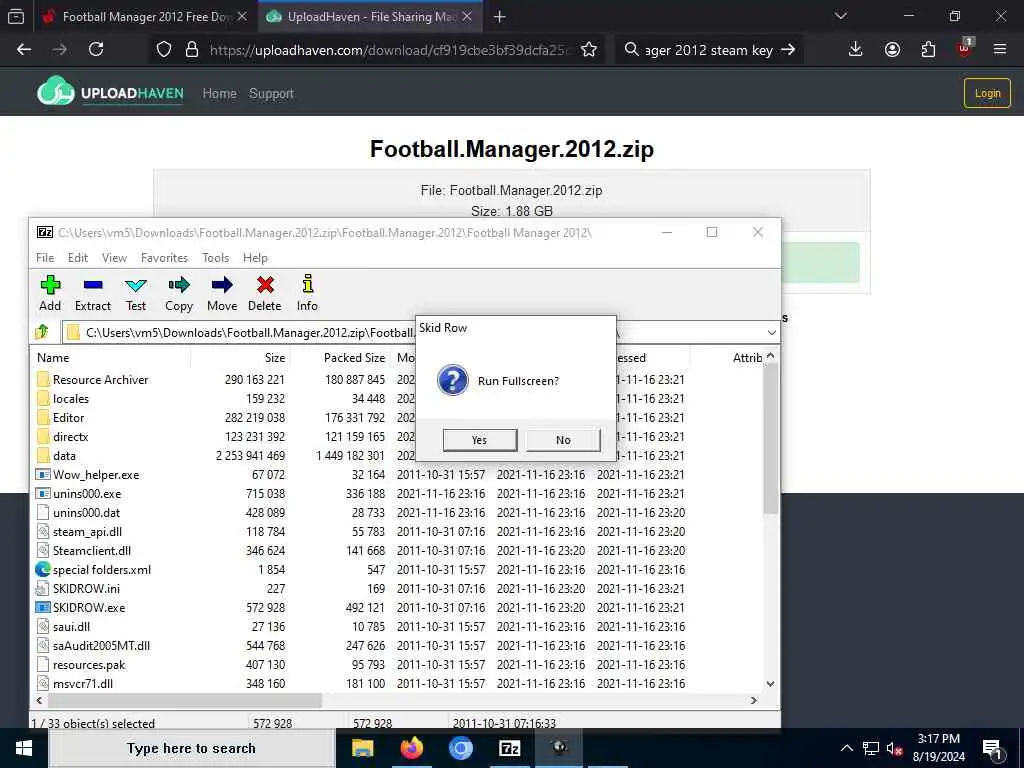Image resolution: width=1024 pixels, height=768 pixels.
Task: Select the special folders.xml Edge icon
Action: pos(43,569)
